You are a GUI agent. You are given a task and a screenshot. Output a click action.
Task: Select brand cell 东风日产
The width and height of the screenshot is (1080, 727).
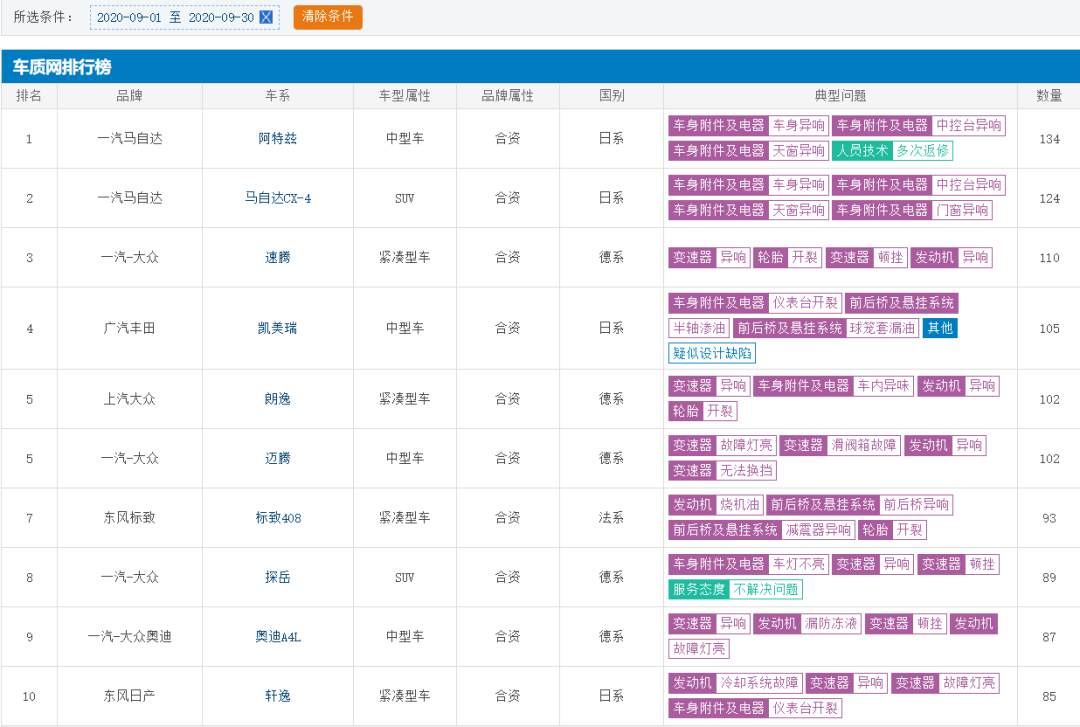coord(129,696)
